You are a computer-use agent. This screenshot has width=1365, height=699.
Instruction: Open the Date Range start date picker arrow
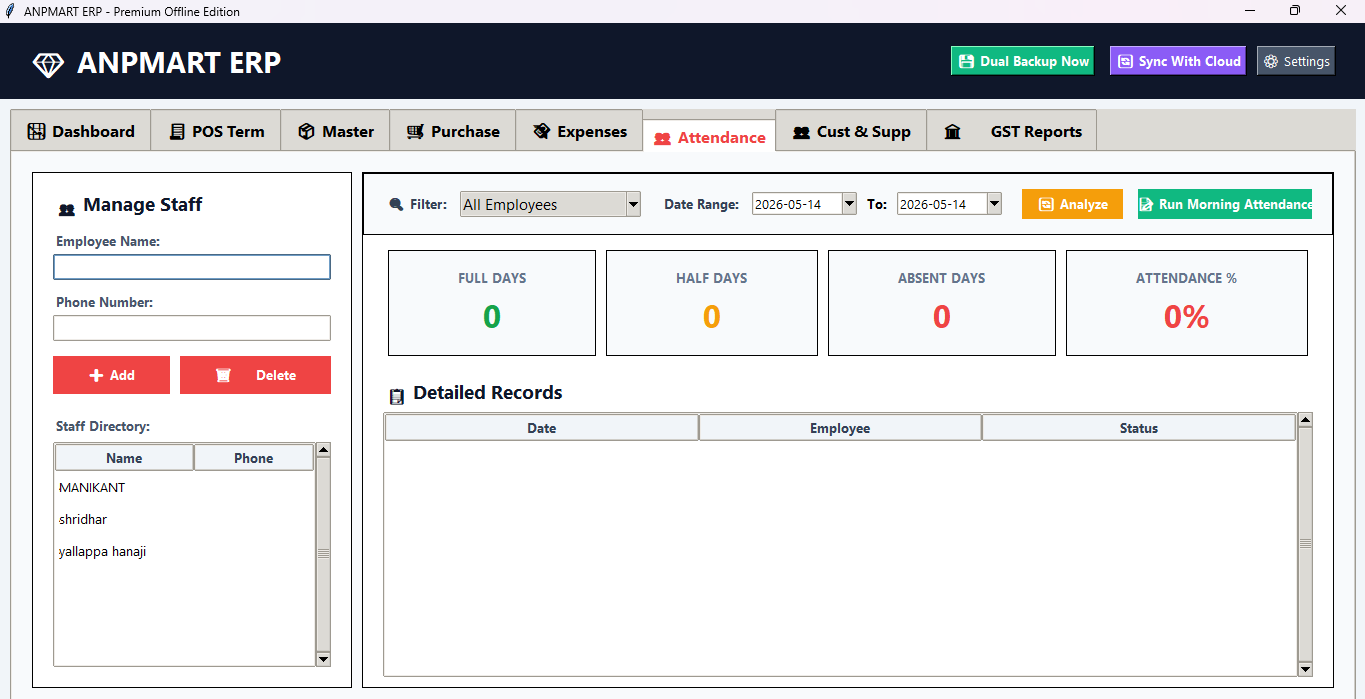[x=849, y=204]
